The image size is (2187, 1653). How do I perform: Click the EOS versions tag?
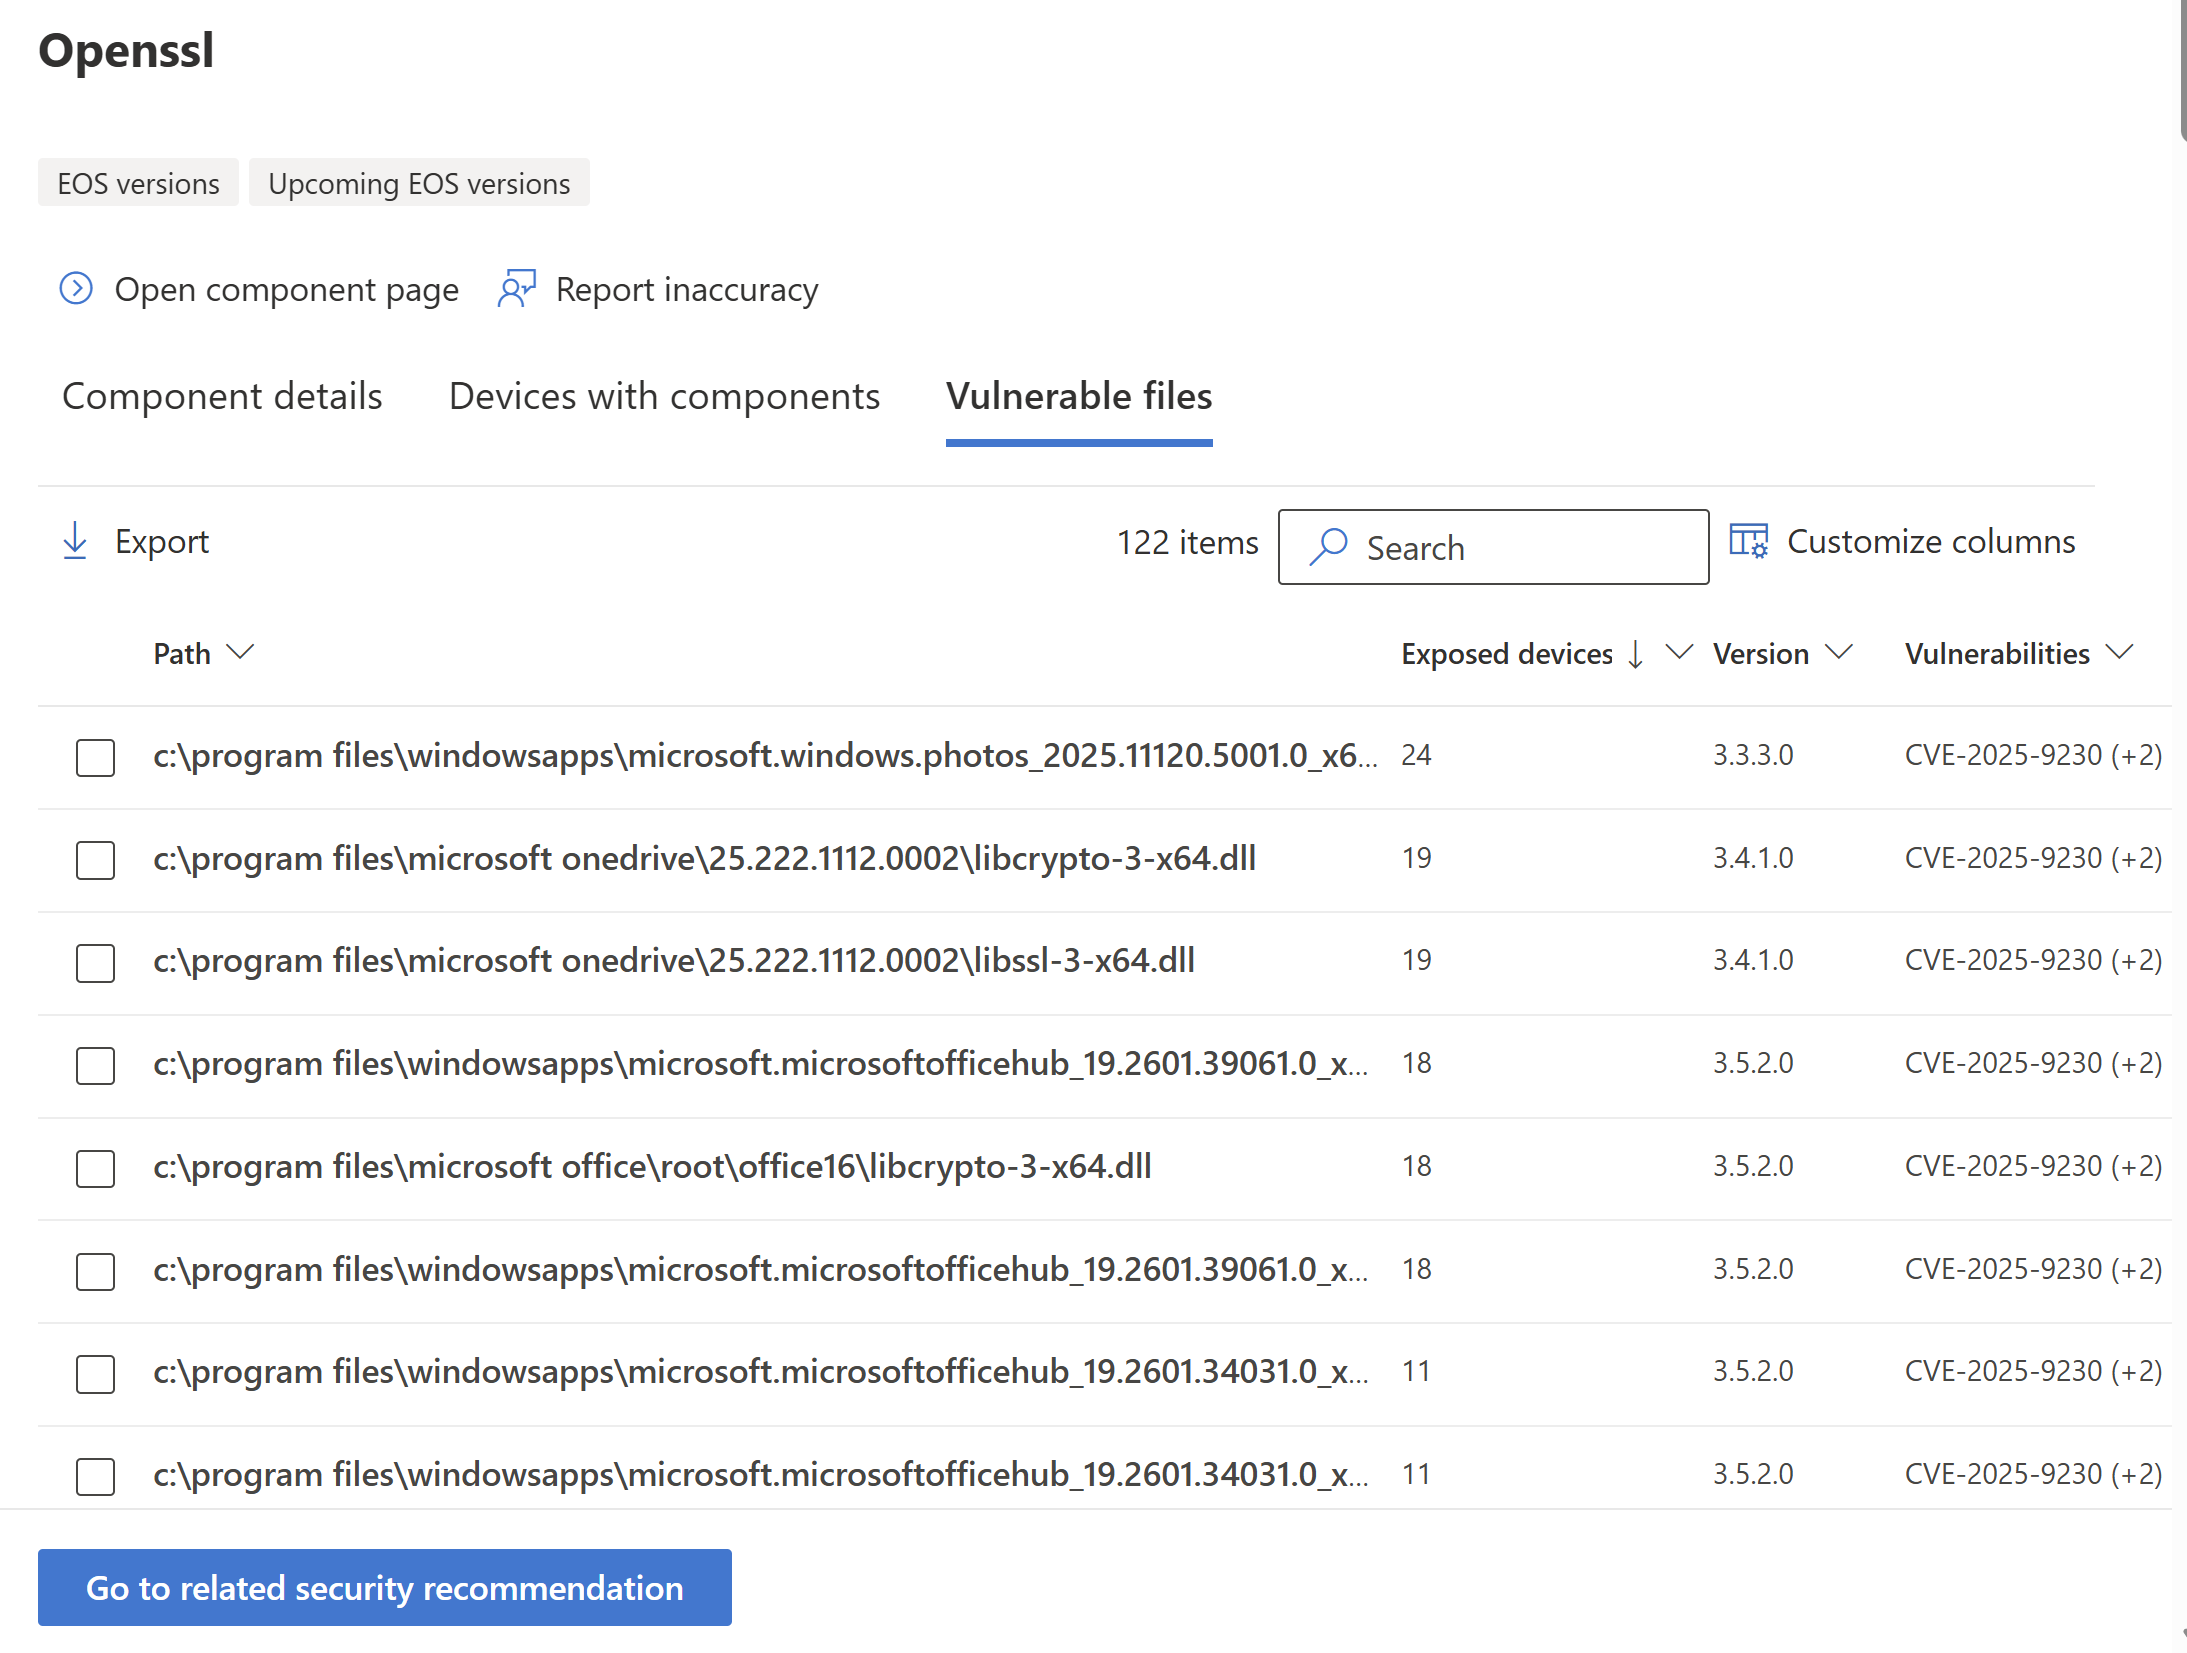(x=137, y=182)
